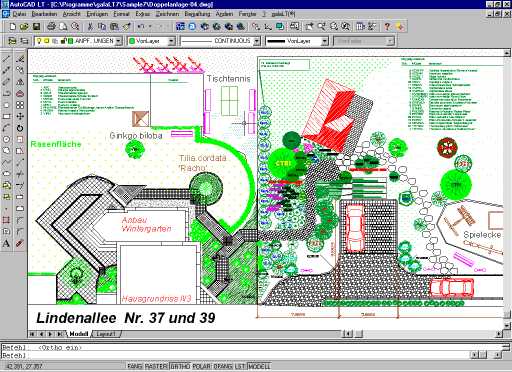Click in the Befehl command line
Viewport: 512px width, 372px height.
[233, 355]
